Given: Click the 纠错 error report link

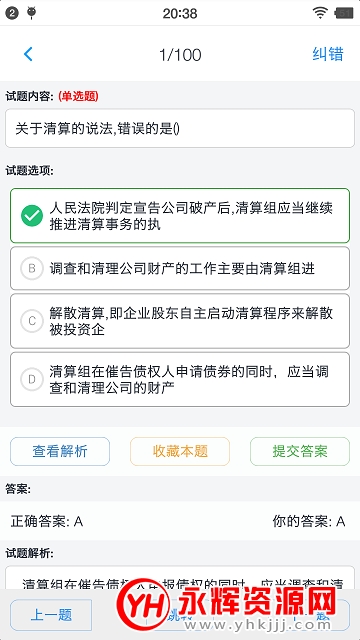Looking at the screenshot, I should pyautogui.click(x=328, y=54).
